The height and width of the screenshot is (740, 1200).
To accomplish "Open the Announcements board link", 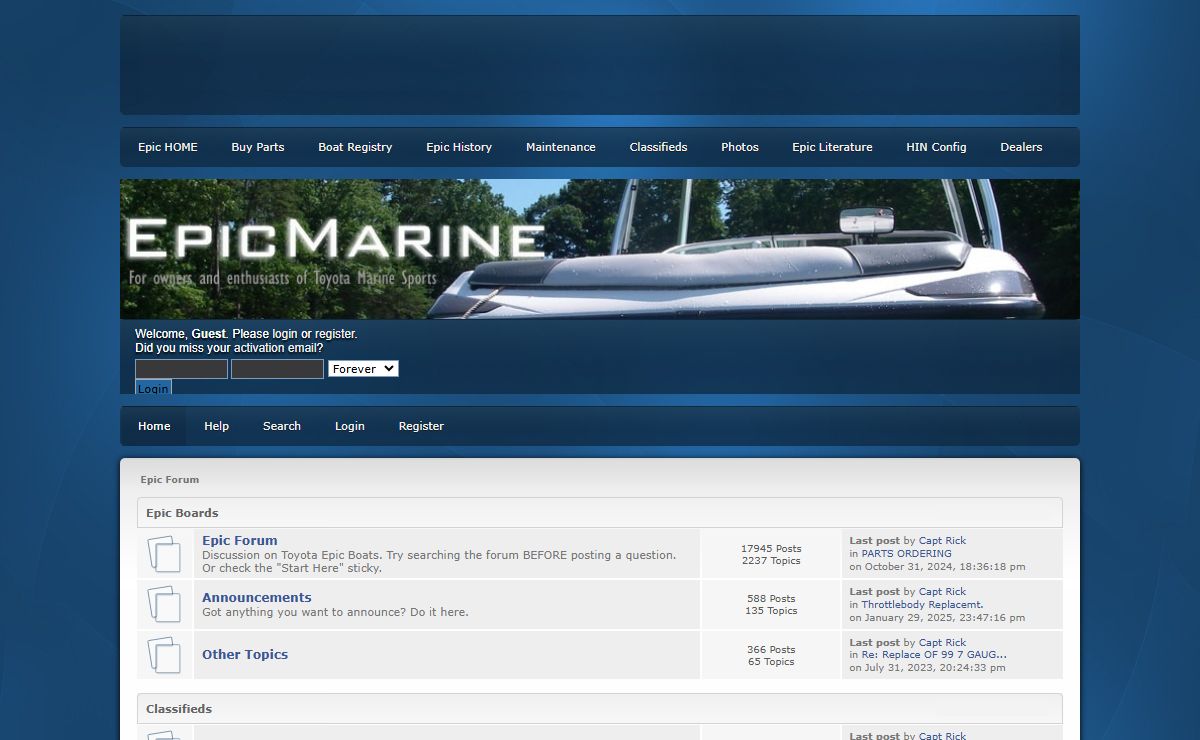I will pos(257,597).
